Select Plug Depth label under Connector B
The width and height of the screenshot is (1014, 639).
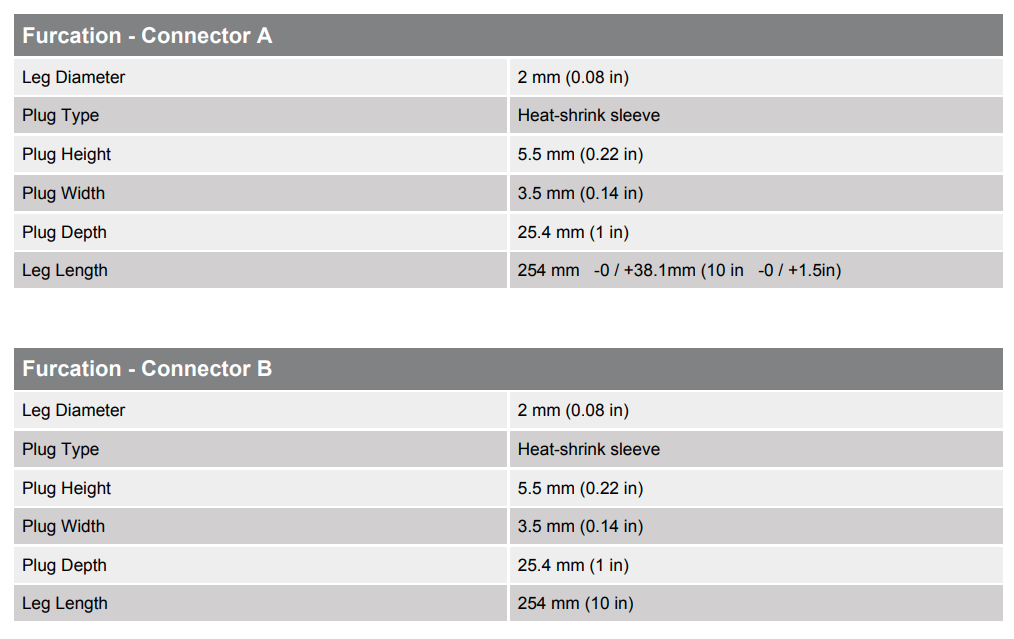65,565
